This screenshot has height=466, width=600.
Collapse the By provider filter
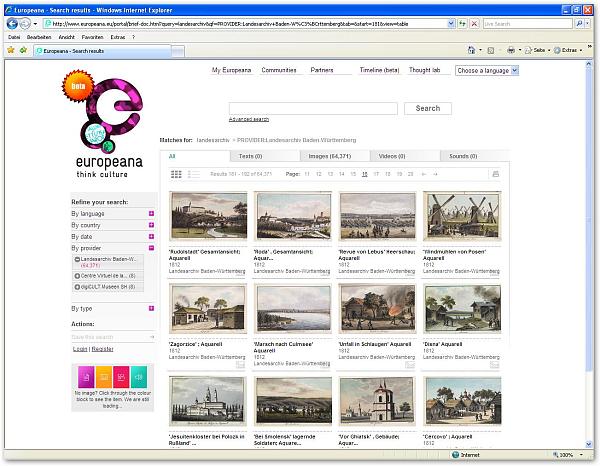click(x=152, y=248)
